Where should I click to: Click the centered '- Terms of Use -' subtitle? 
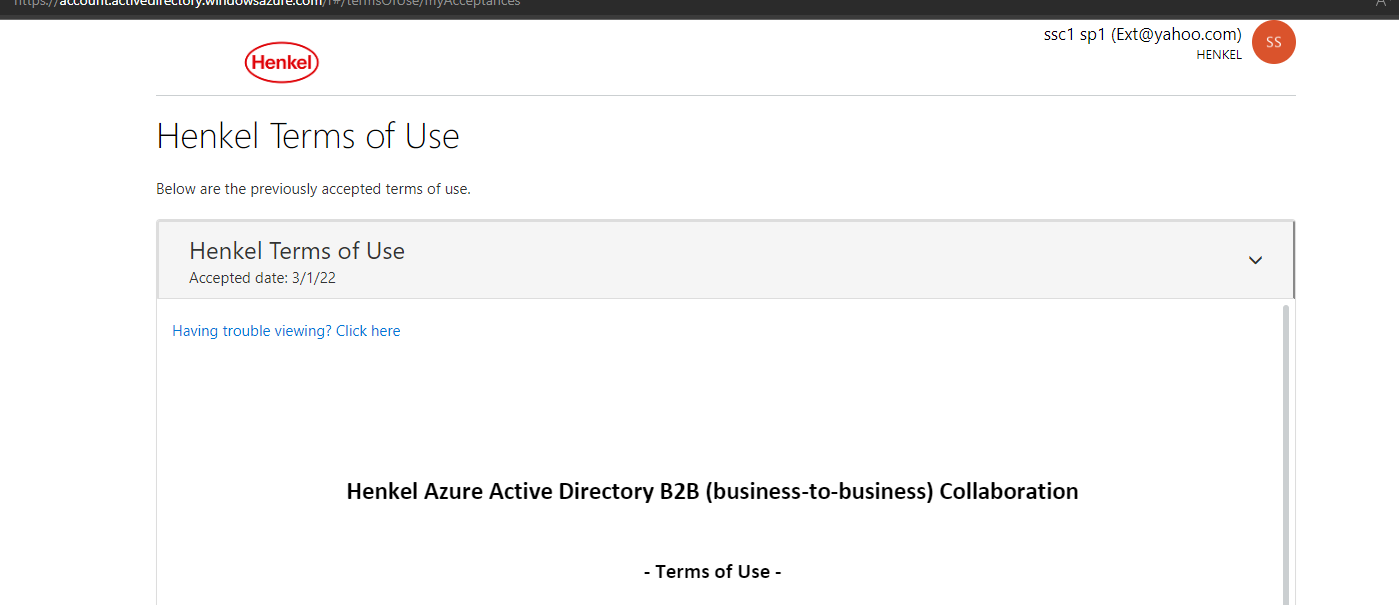[x=712, y=572]
